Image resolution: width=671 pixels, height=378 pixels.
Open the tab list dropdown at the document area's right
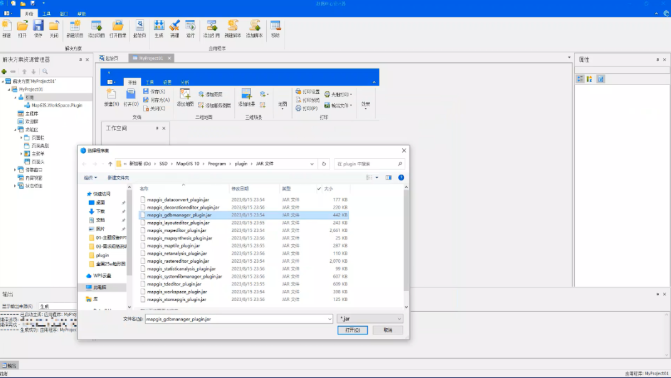point(569,57)
